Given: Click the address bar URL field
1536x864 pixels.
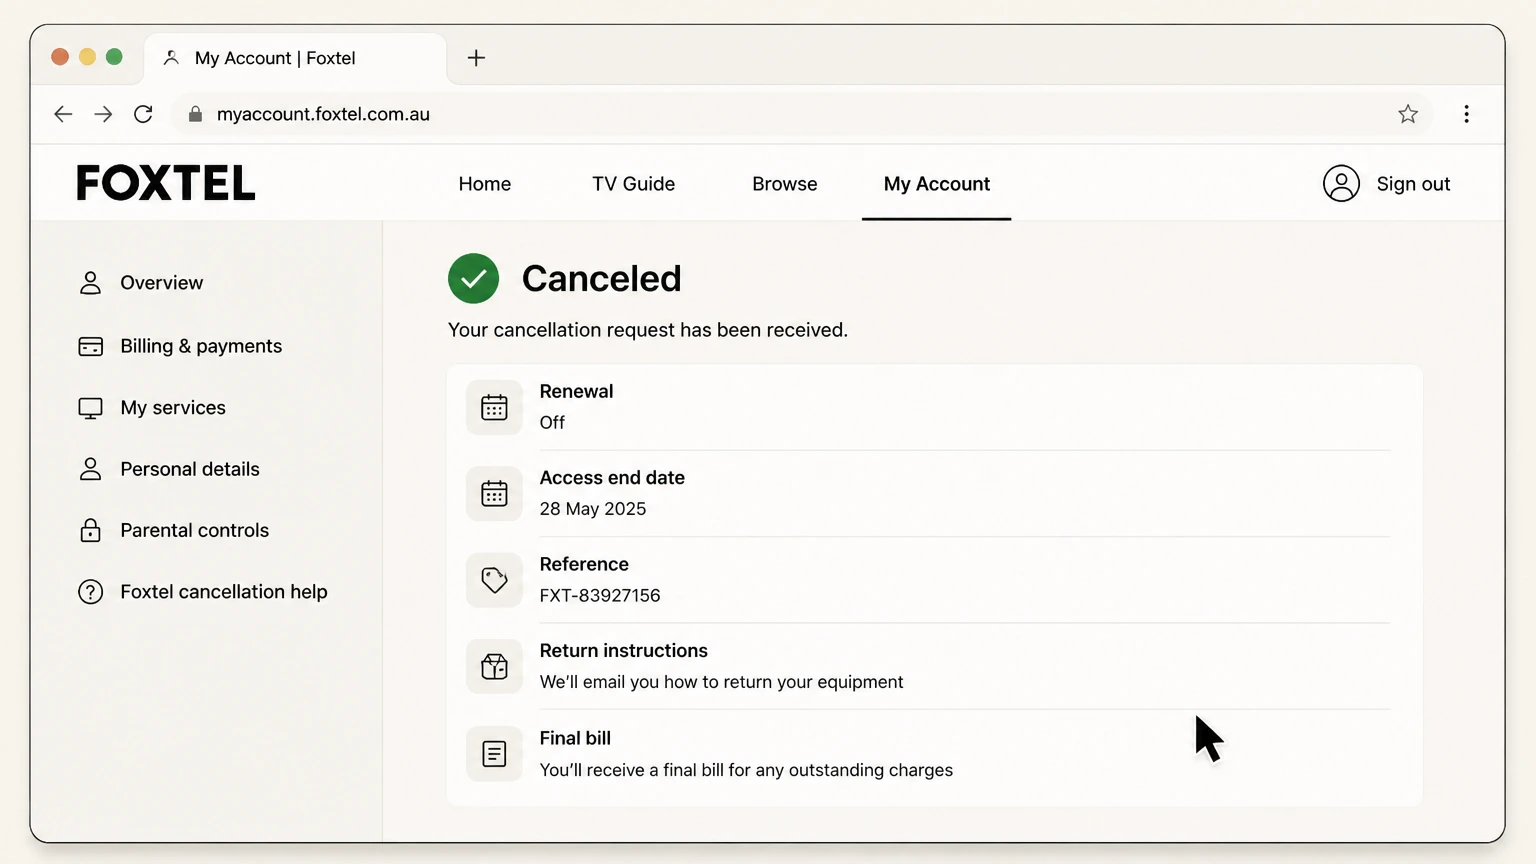Looking at the screenshot, I should [x=800, y=114].
